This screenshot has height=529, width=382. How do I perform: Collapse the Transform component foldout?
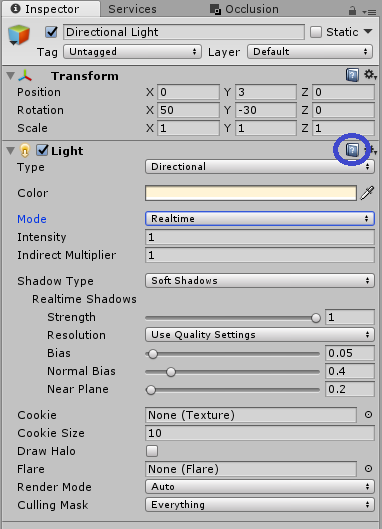click(10, 76)
